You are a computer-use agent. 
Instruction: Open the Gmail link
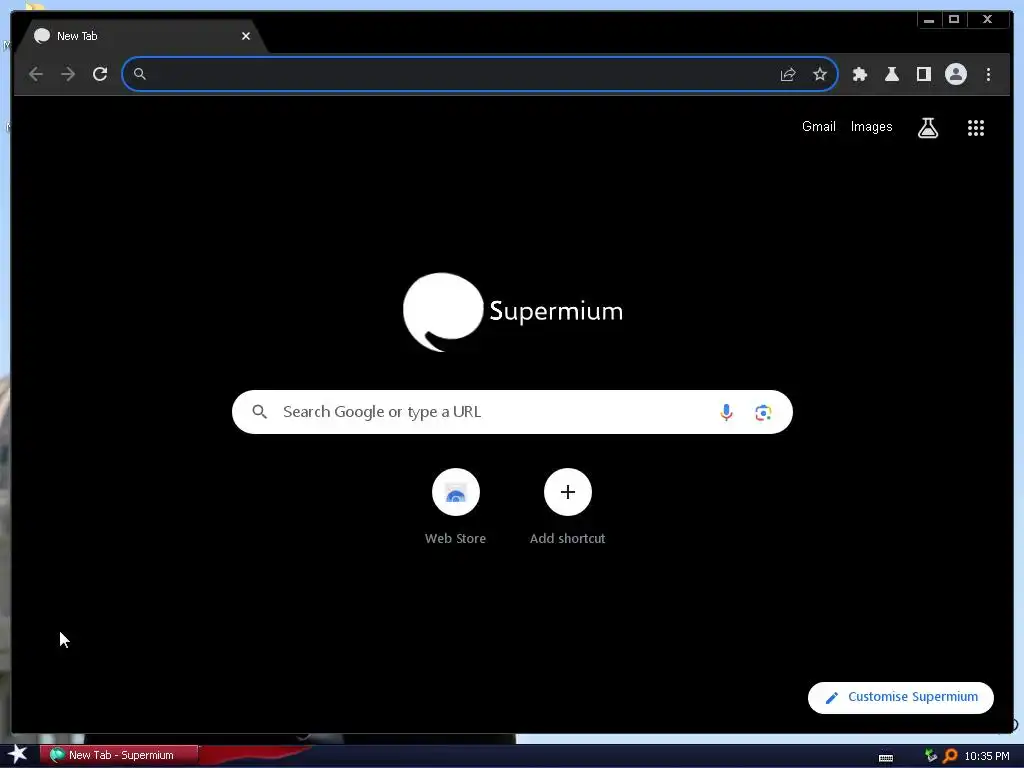tap(818, 127)
